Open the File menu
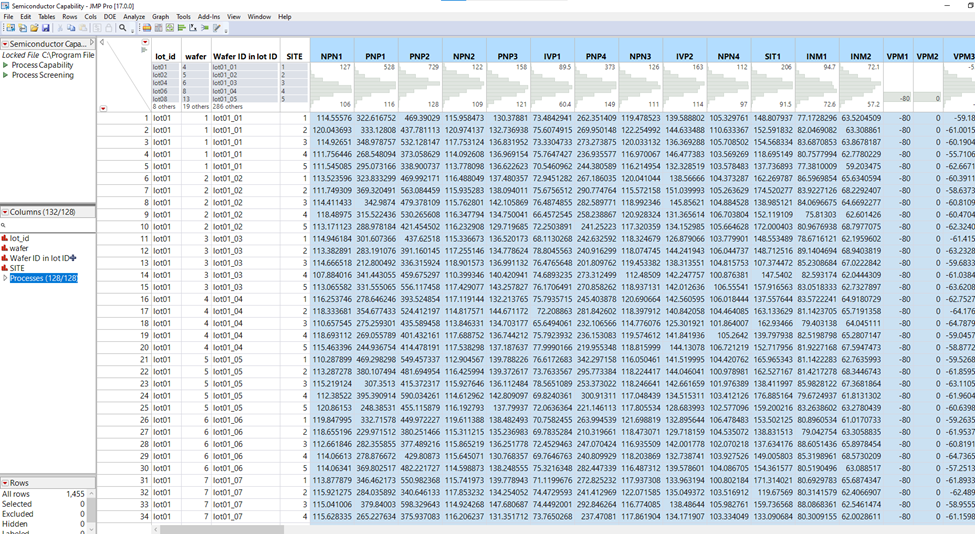 coord(9,17)
